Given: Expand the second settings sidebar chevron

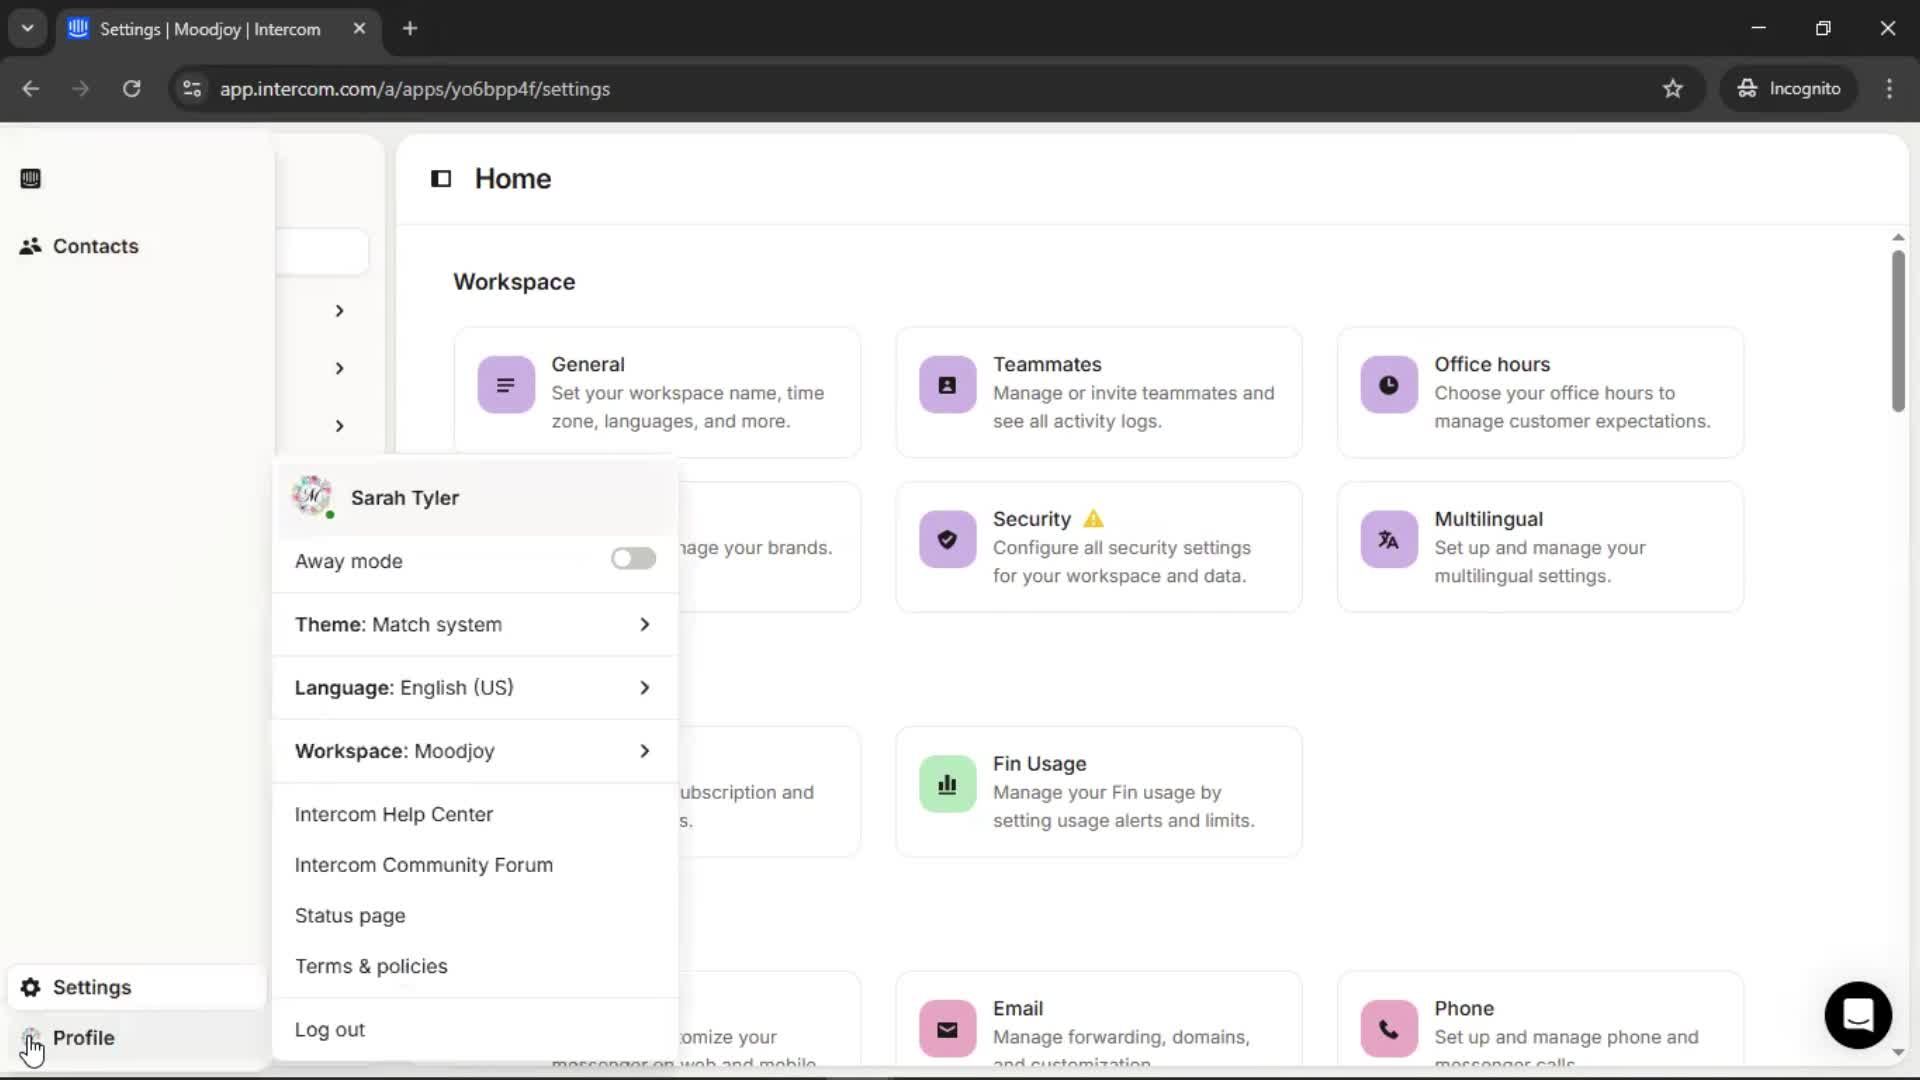Looking at the screenshot, I should [x=339, y=369].
